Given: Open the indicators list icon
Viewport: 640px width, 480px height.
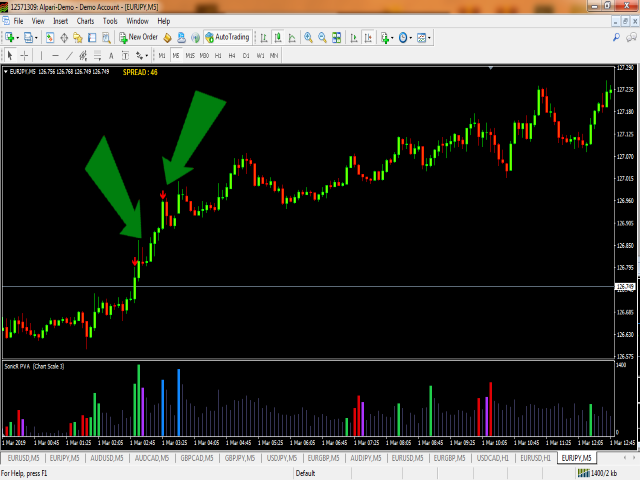Looking at the screenshot, I should (x=384, y=38).
